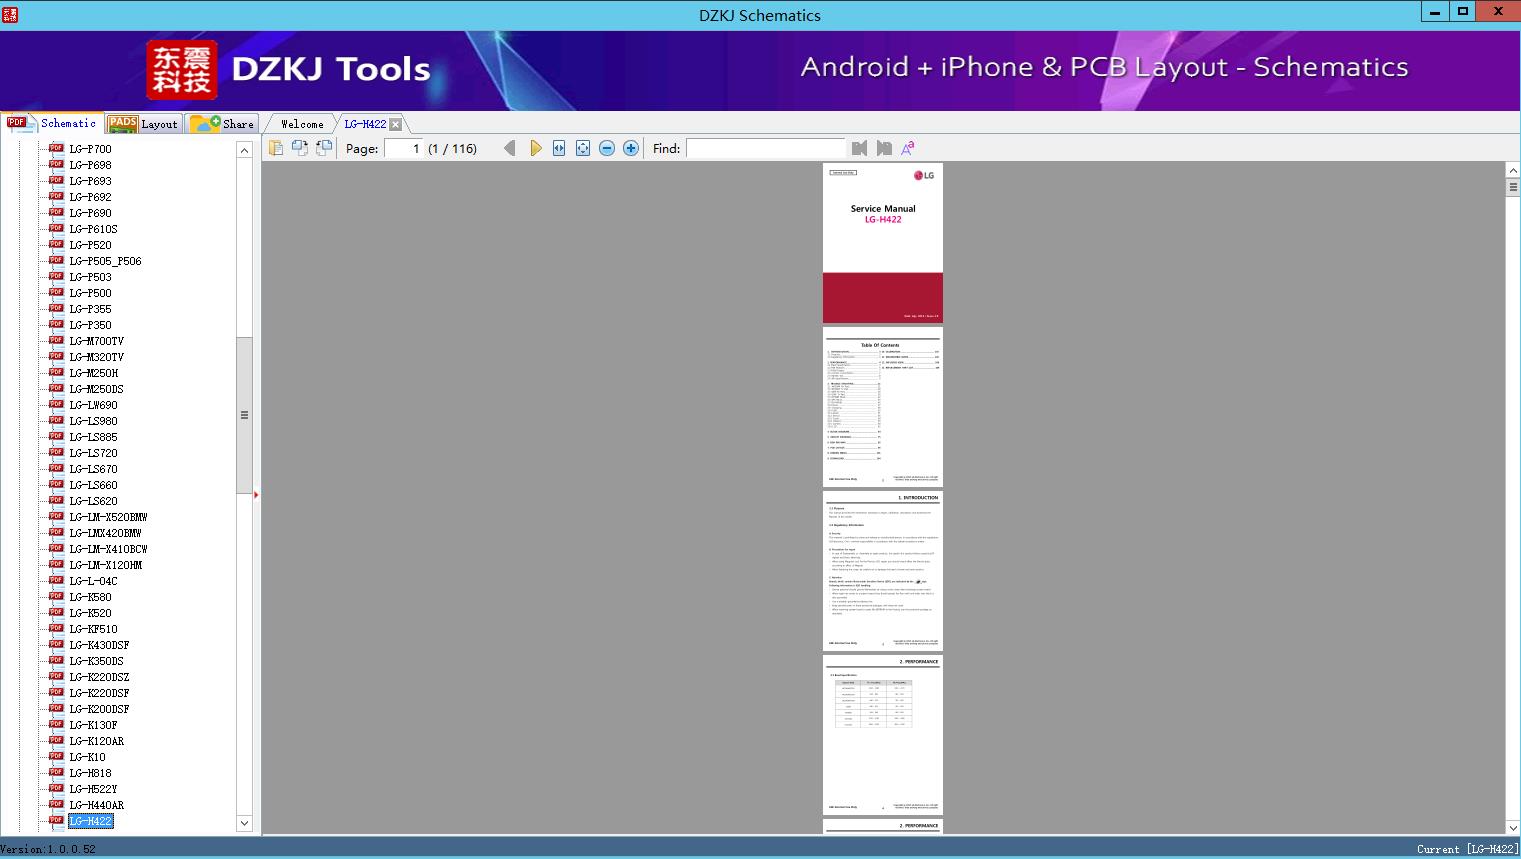
Task: Select LG-M700TV in the tree
Action: click(97, 341)
